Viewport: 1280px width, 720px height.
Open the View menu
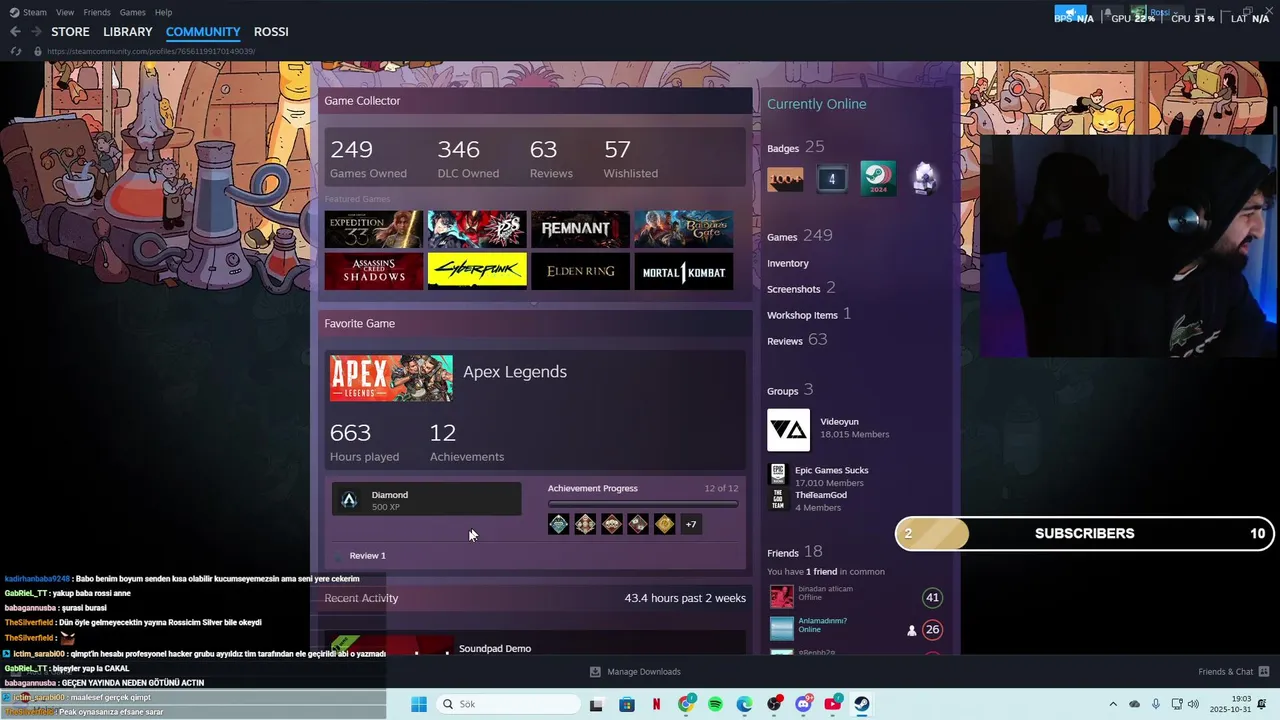(x=65, y=12)
